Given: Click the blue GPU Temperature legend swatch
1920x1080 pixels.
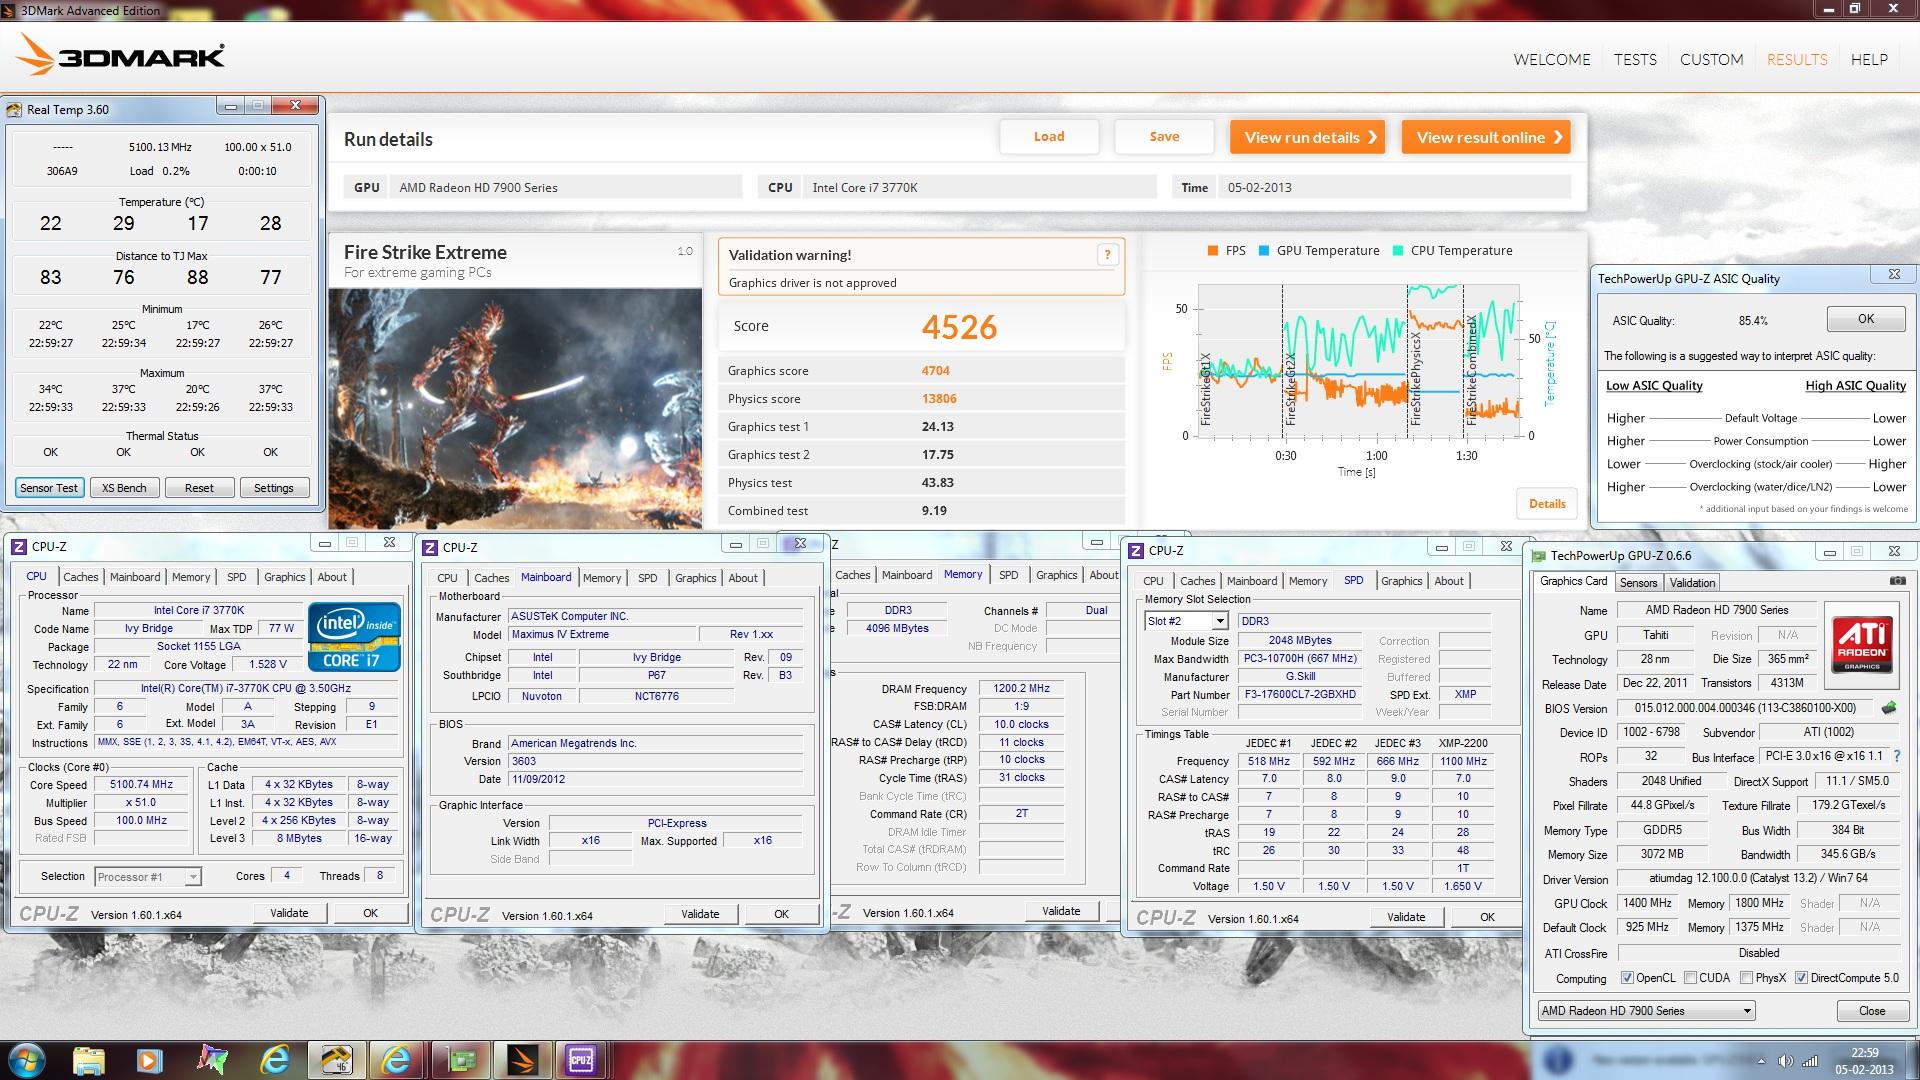Looking at the screenshot, I should click(1264, 251).
